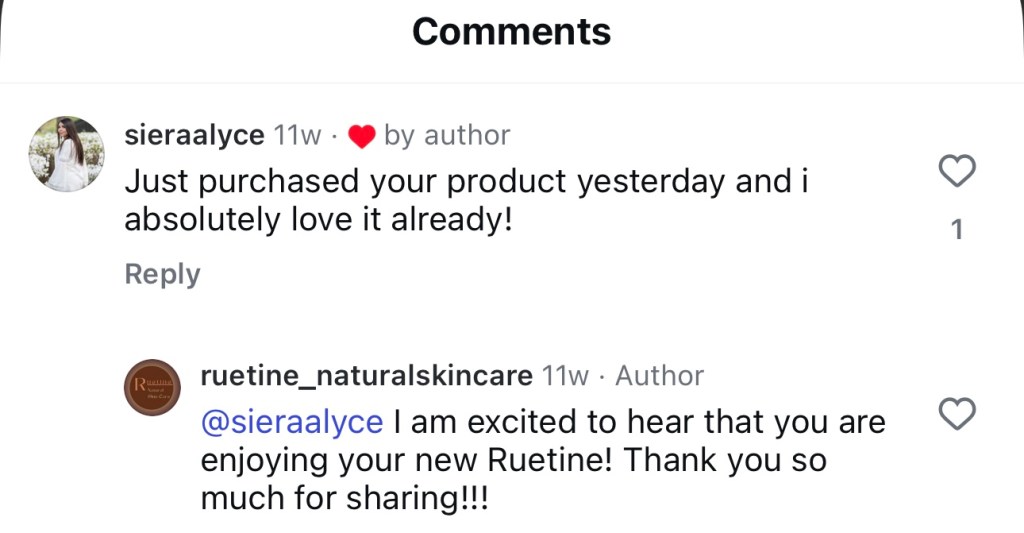The width and height of the screenshot is (1024, 533).
Task: Tap Reply under sieraalyce's comment
Action: tap(162, 274)
